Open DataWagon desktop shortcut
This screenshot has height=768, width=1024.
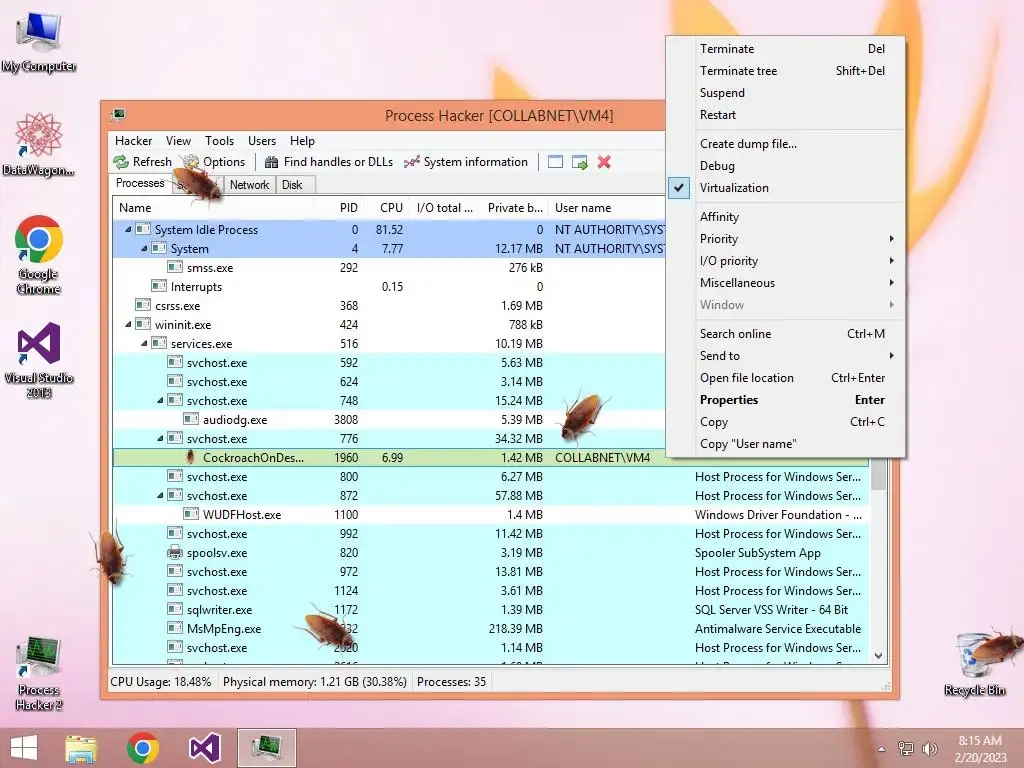click(39, 144)
